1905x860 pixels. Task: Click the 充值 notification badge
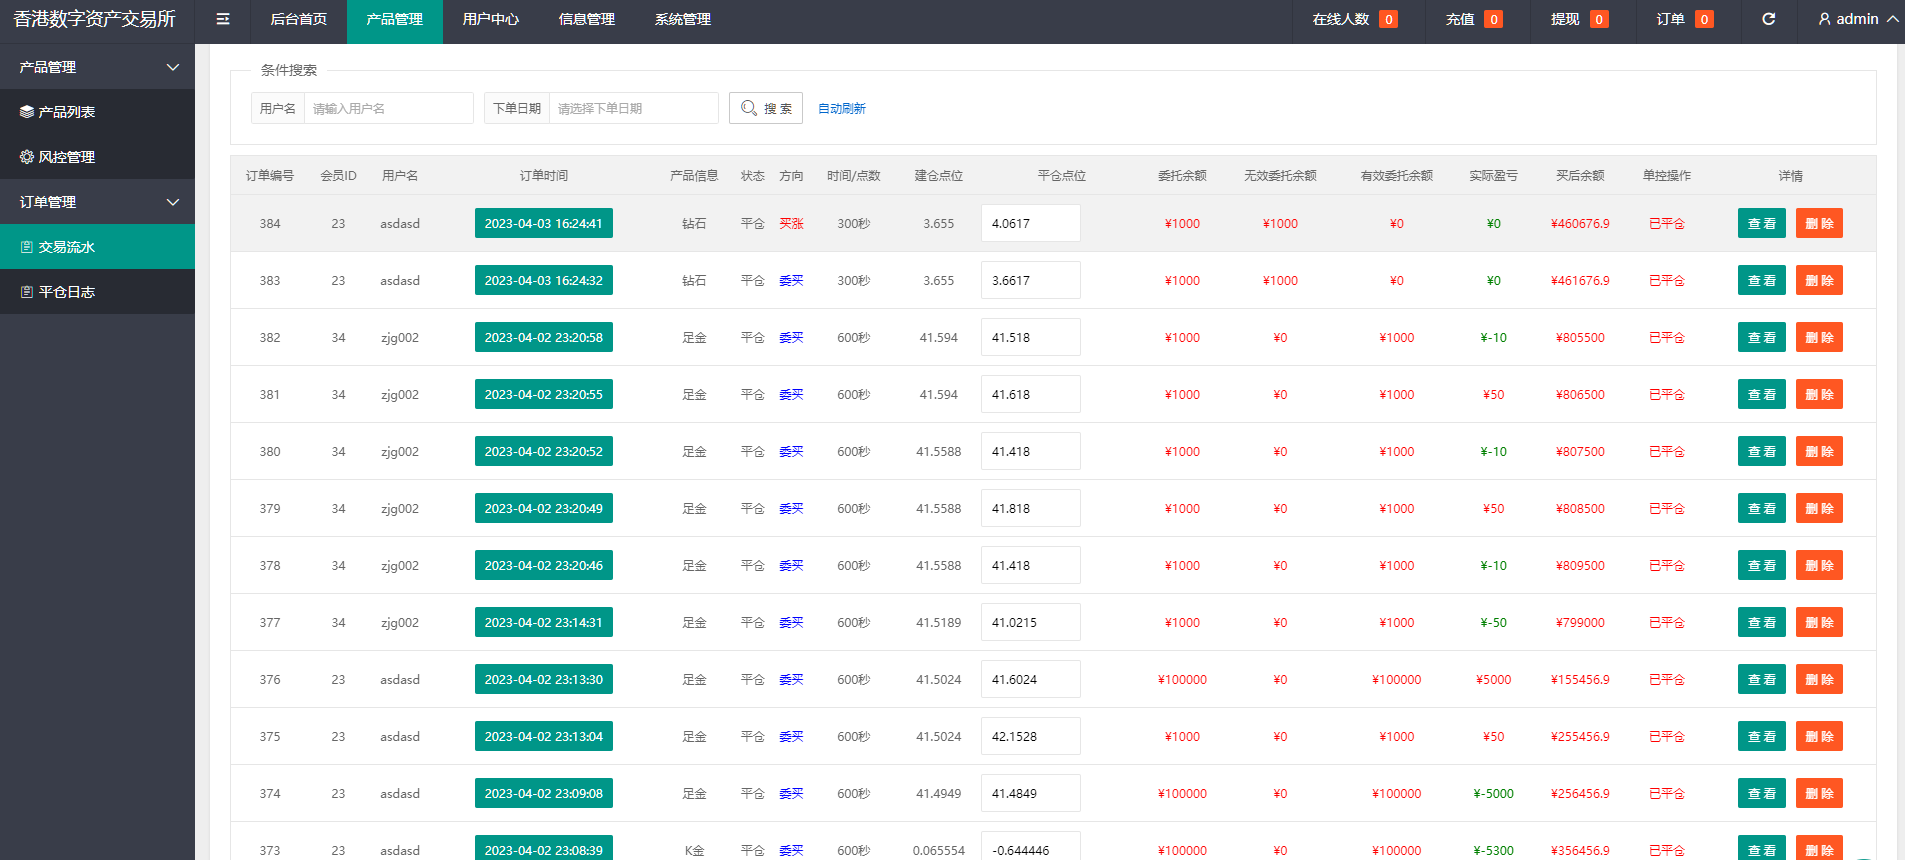[x=1492, y=19]
